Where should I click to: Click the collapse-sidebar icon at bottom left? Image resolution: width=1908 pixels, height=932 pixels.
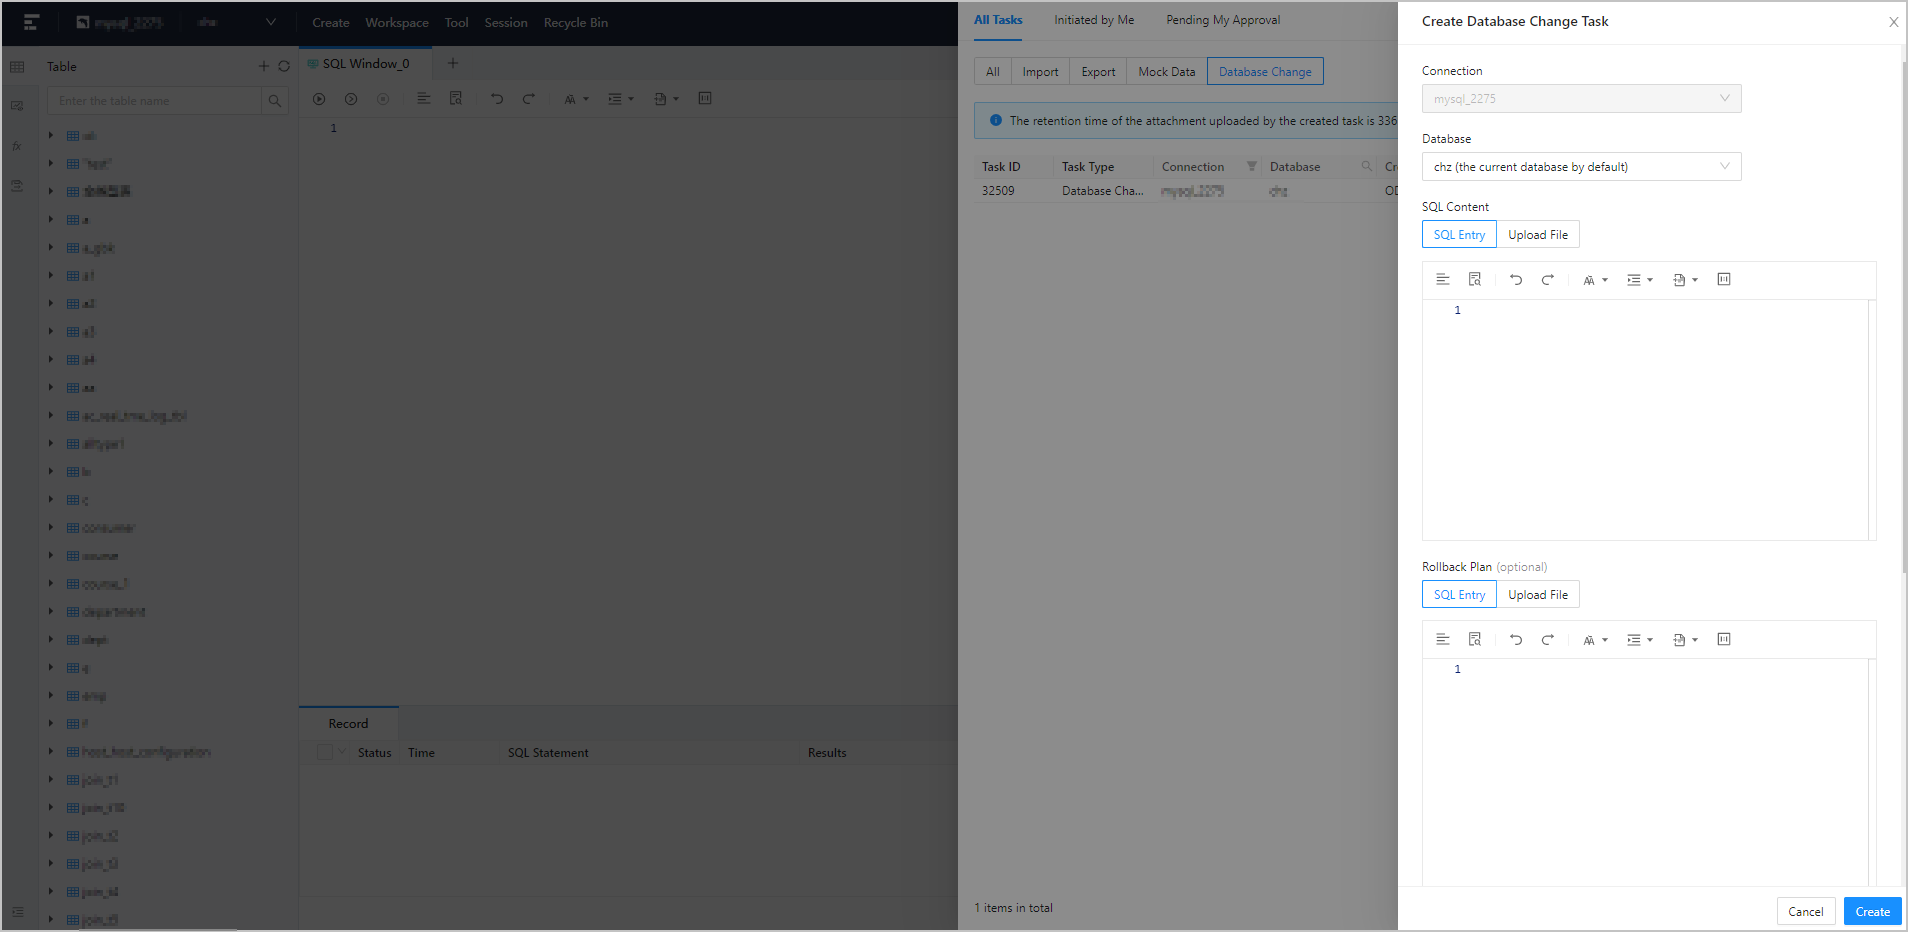[17, 912]
